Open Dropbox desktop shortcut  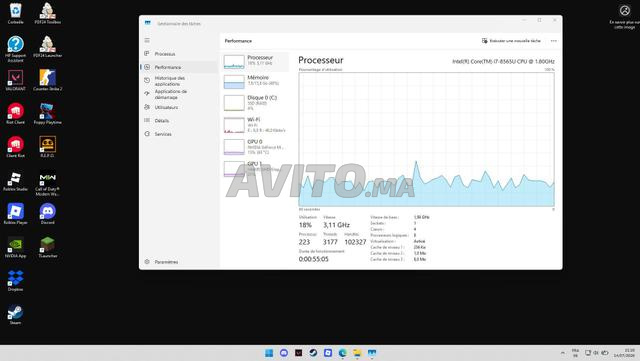16,281
